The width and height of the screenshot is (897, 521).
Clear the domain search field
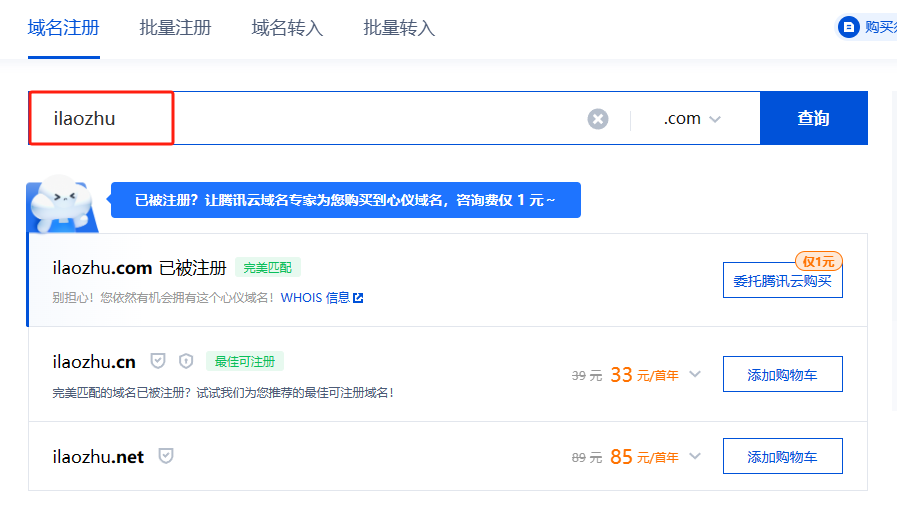pyautogui.click(x=598, y=119)
